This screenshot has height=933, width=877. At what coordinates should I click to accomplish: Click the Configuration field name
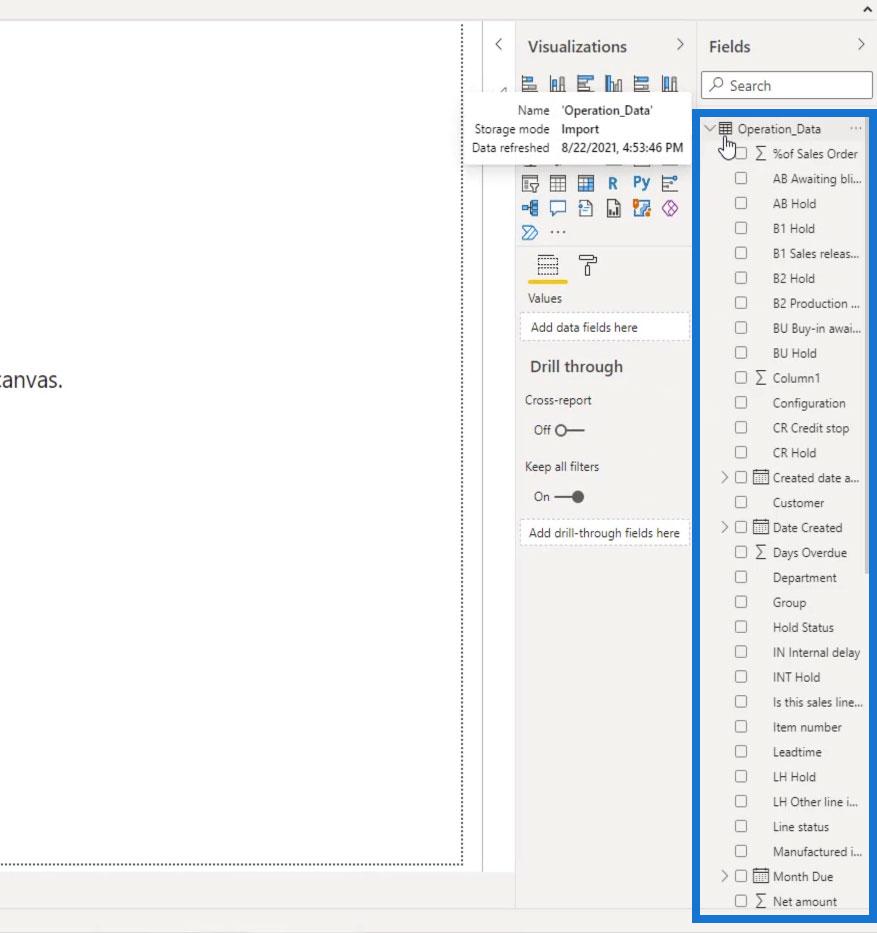click(x=809, y=403)
